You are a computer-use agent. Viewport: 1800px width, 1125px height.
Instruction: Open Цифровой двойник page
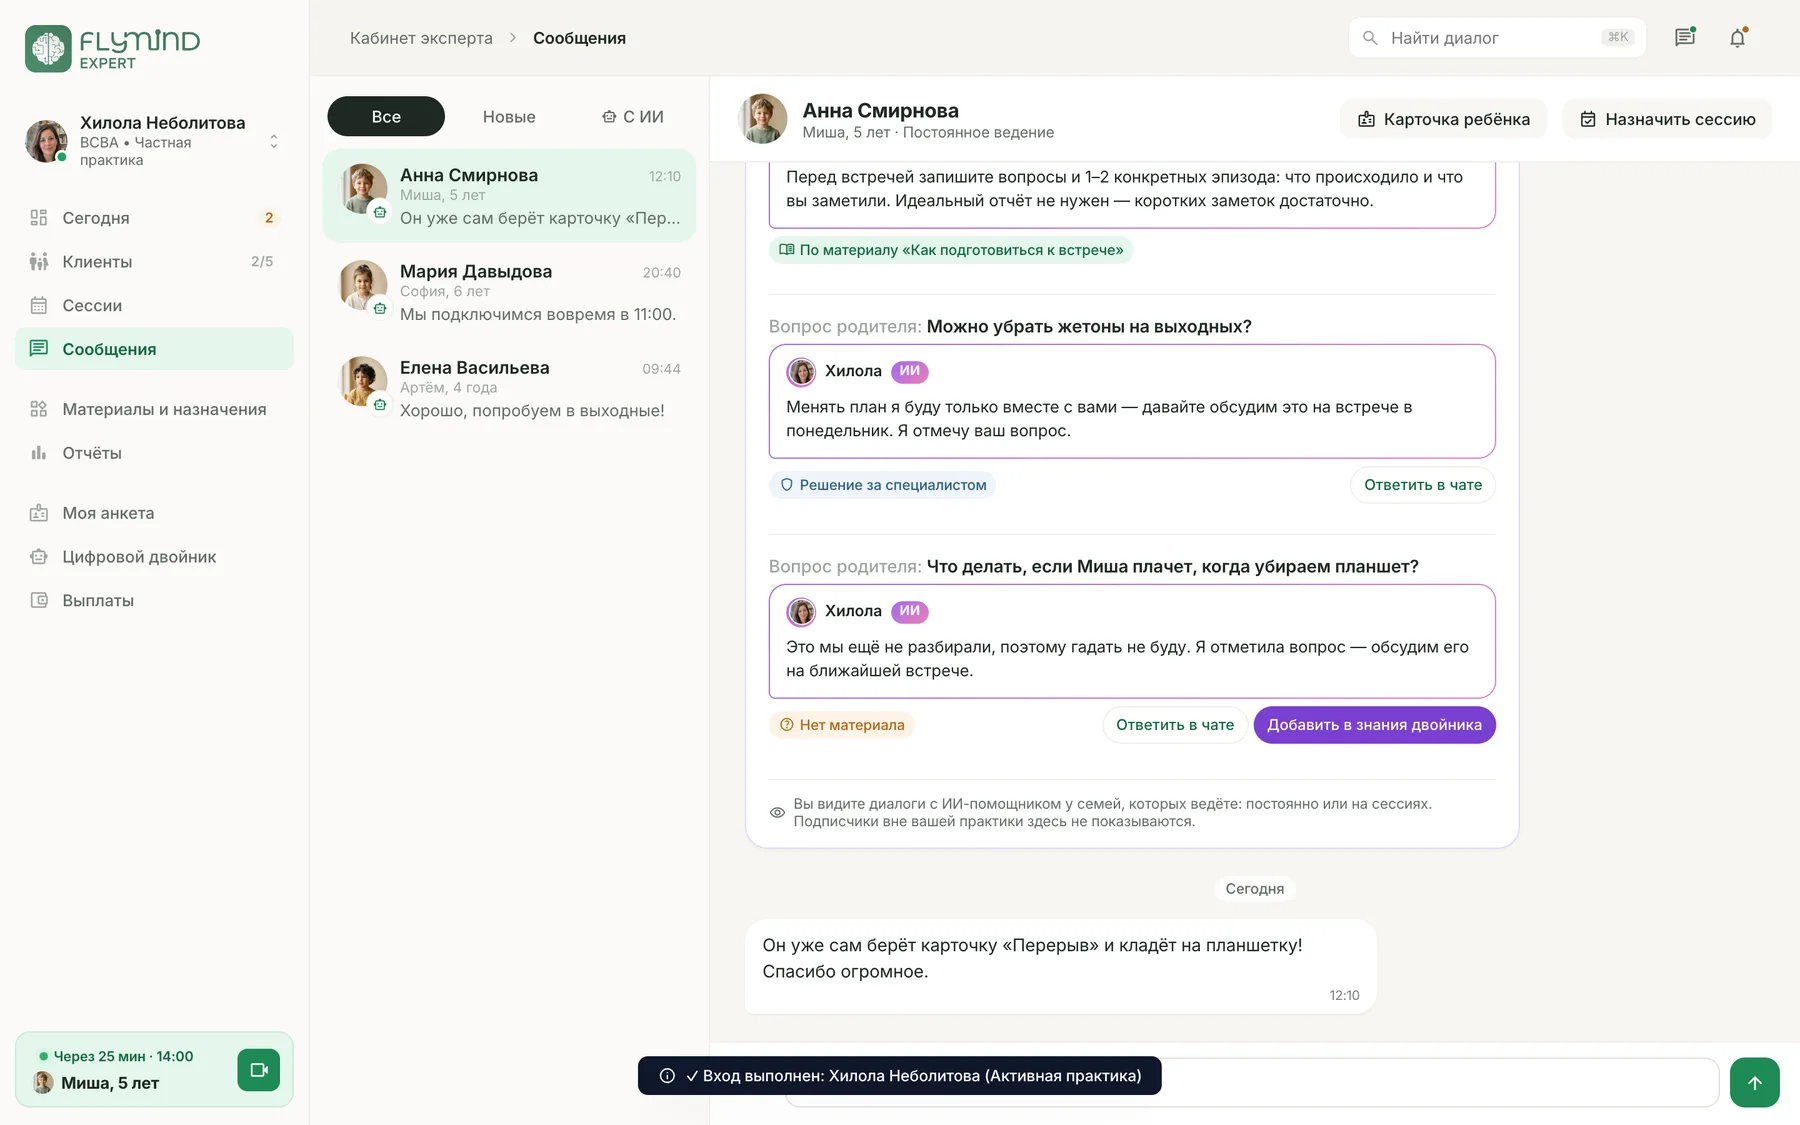tap(154, 557)
